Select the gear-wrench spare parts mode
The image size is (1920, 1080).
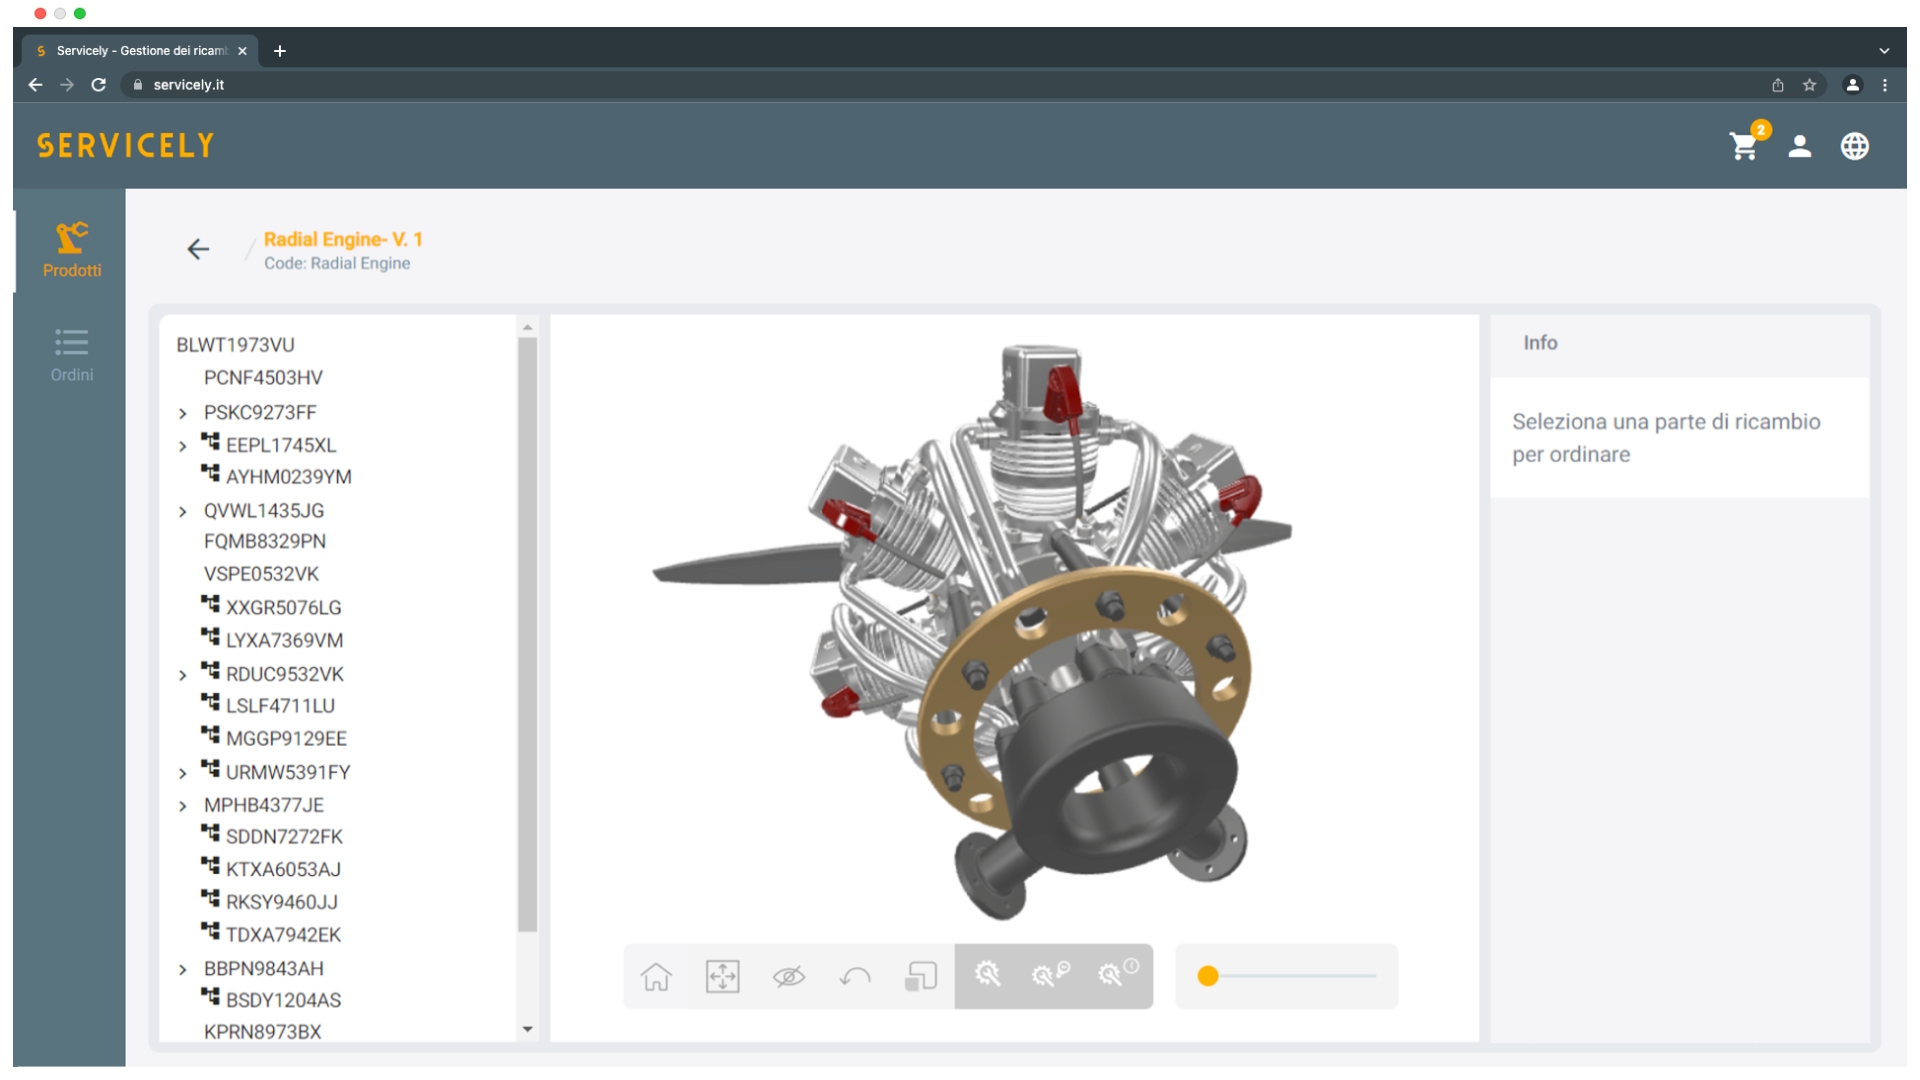988,974
